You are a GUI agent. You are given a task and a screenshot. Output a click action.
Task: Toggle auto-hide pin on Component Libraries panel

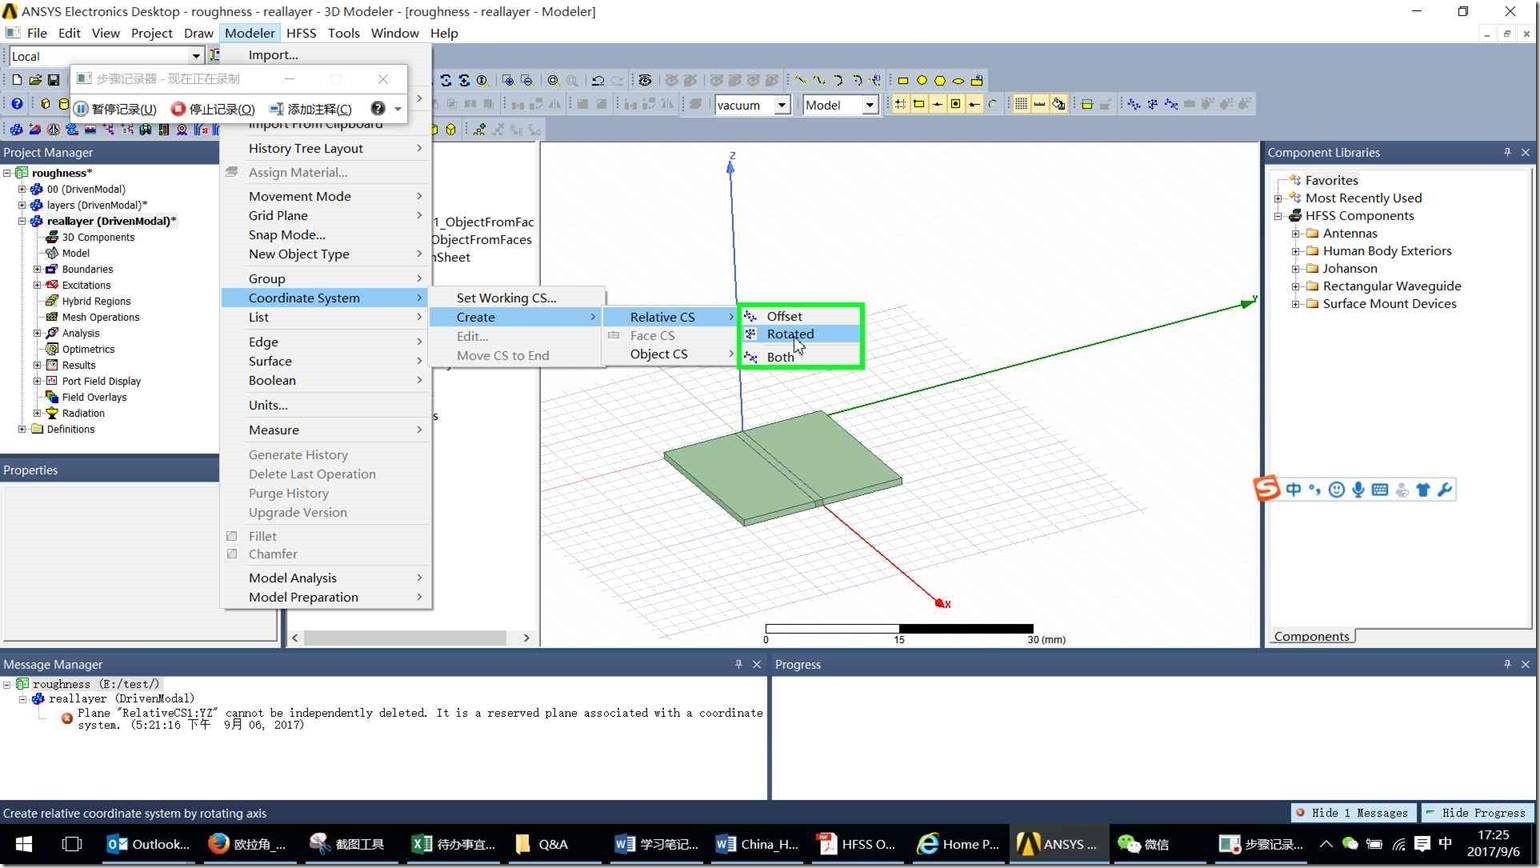pyautogui.click(x=1507, y=152)
